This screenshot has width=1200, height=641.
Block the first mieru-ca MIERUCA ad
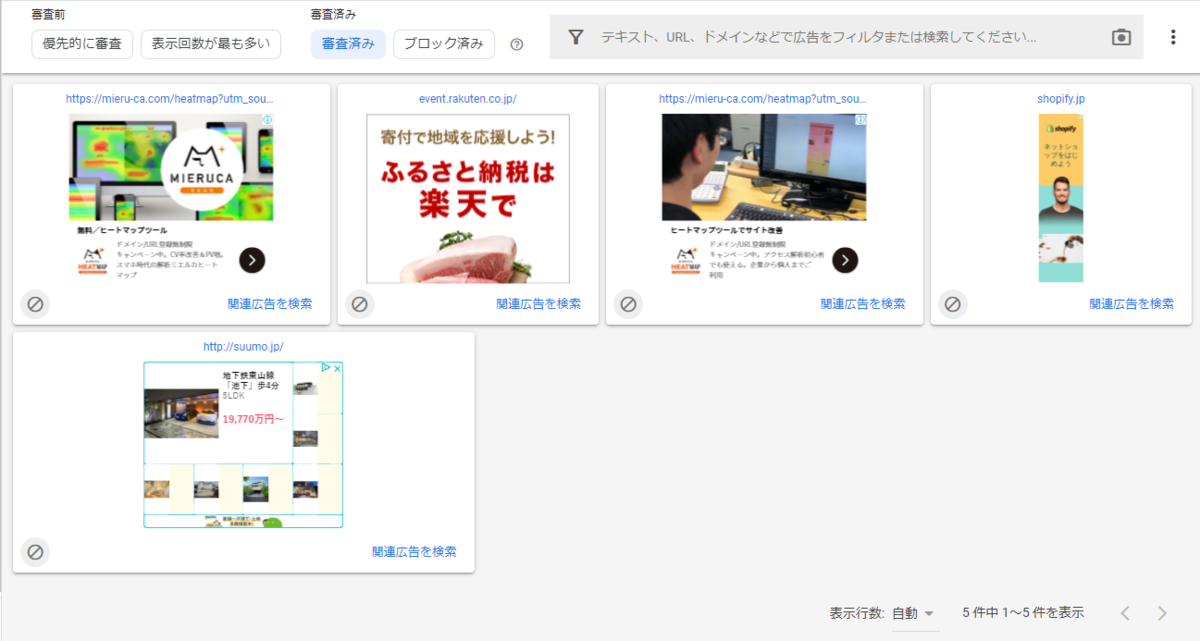point(35,304)
